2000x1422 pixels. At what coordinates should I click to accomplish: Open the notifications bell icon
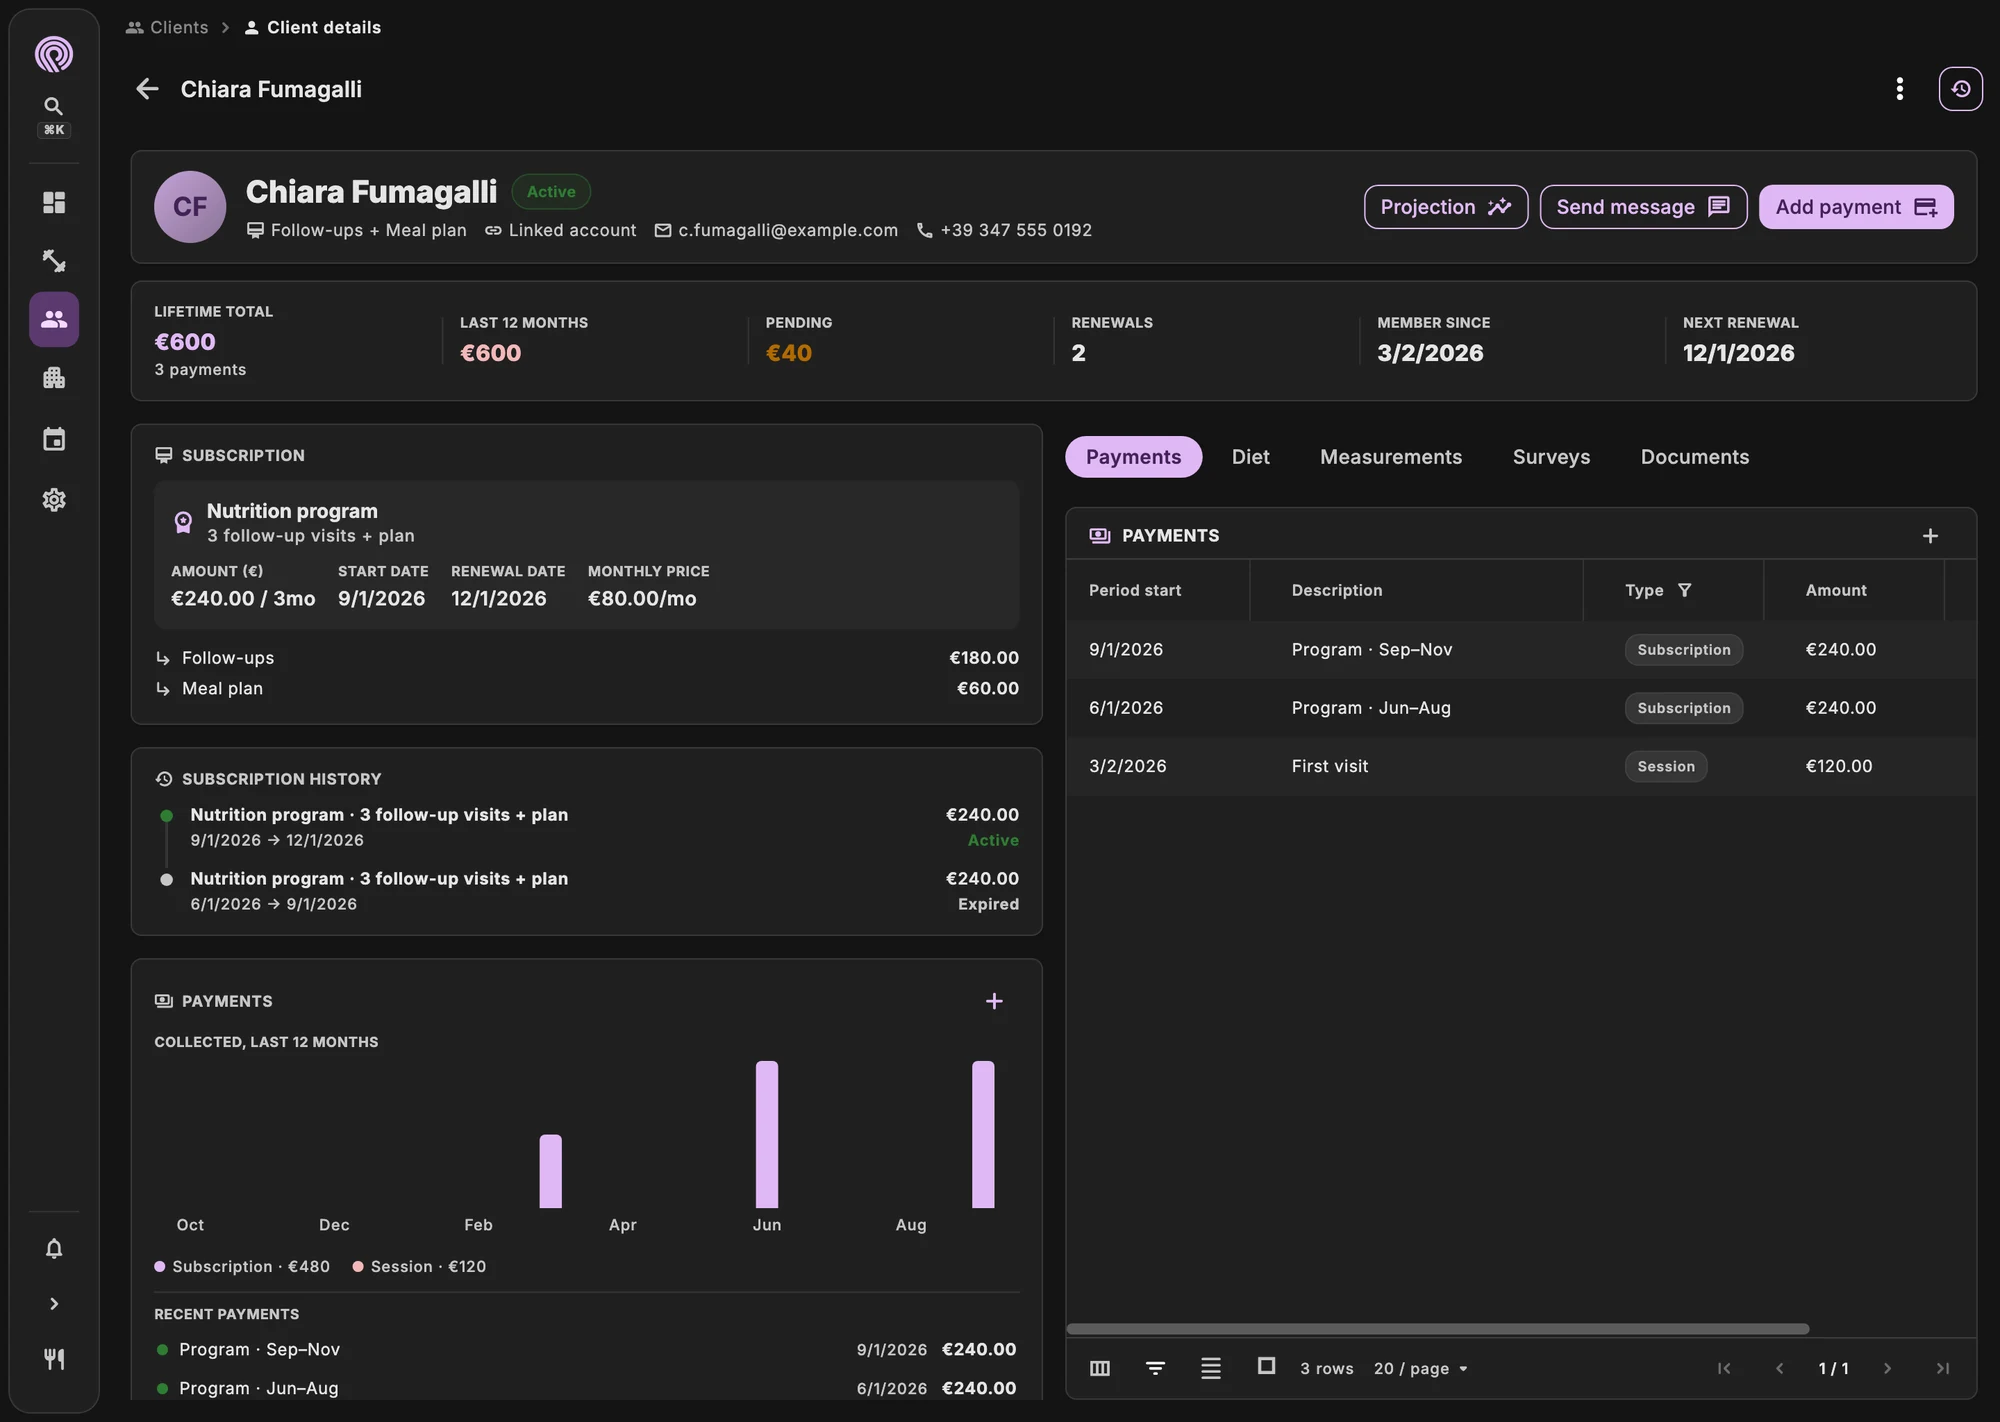54,1249
